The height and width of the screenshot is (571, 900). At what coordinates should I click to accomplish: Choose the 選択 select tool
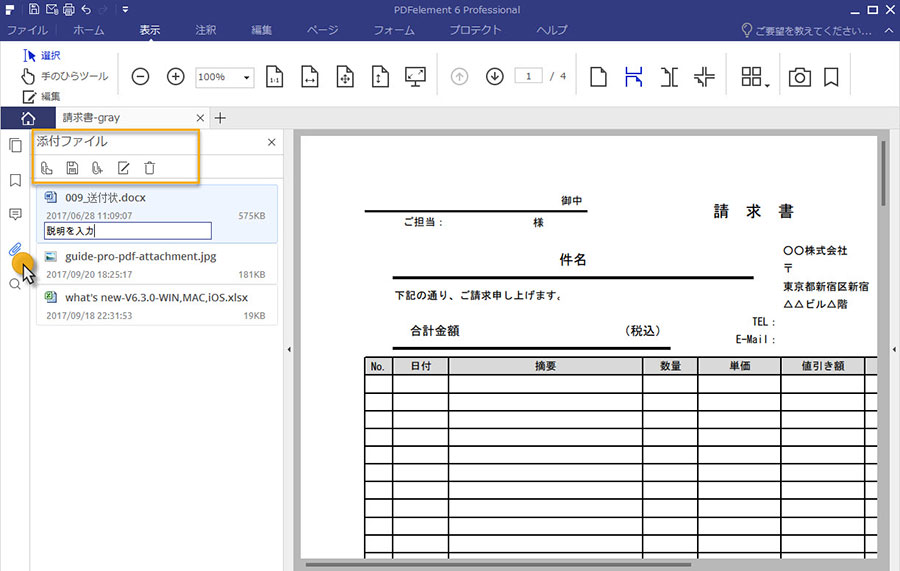click(42, 56)
